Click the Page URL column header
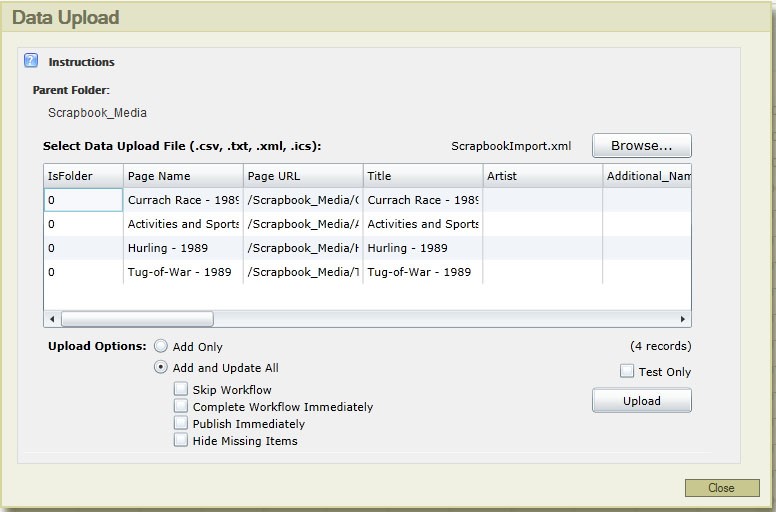Screen dimensions: 776x512 [x=303, y=176]
